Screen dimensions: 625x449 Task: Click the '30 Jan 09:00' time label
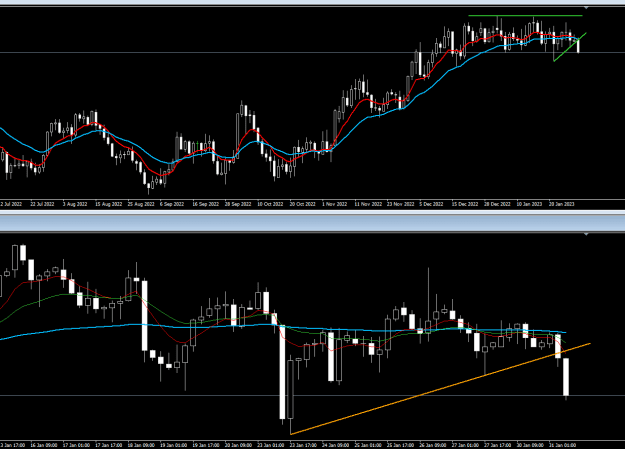point(530,445)
